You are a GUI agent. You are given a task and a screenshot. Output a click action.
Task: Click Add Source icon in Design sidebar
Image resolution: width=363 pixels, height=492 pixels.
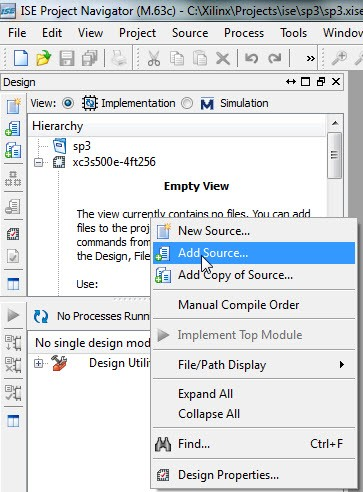(x=13, y=129)
